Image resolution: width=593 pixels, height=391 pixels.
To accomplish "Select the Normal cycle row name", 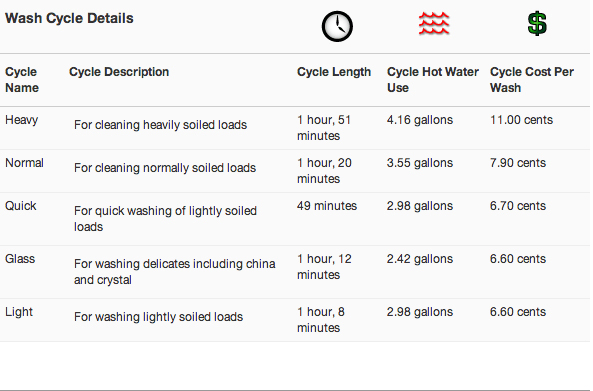I will coord(24,163).
